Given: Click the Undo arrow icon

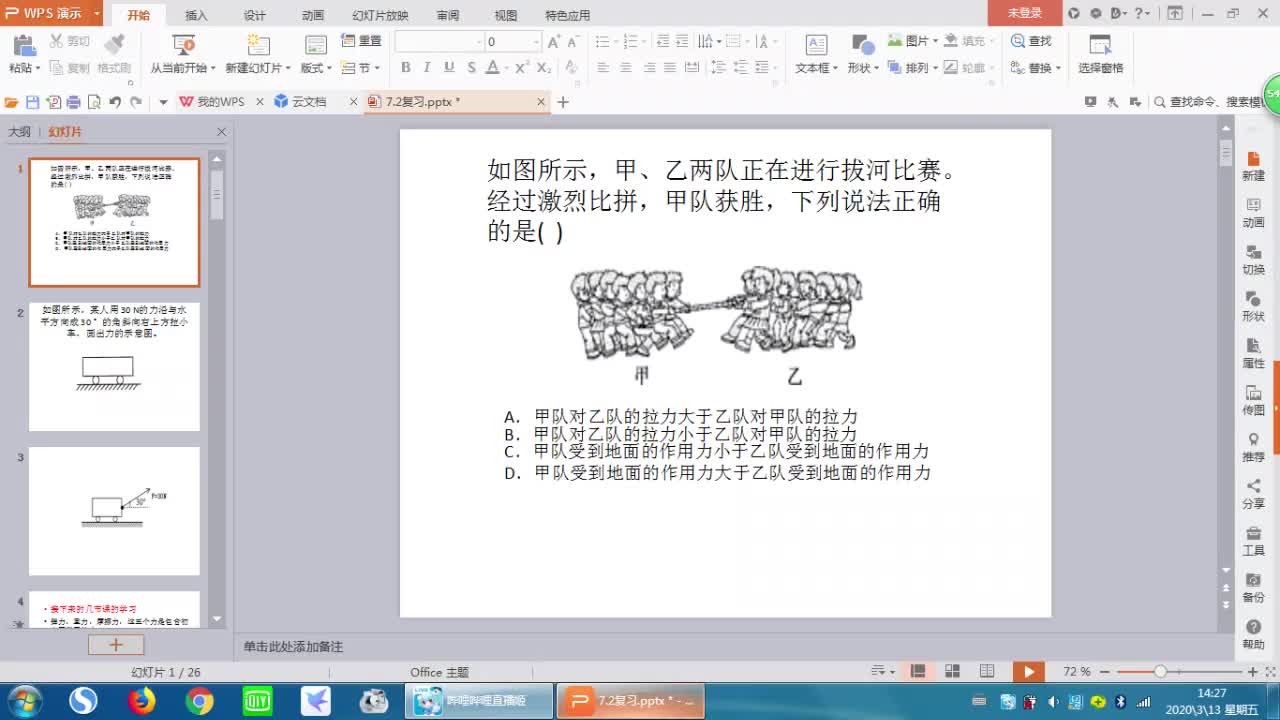Looking at the screenshot, I should [x=115, y=102].
